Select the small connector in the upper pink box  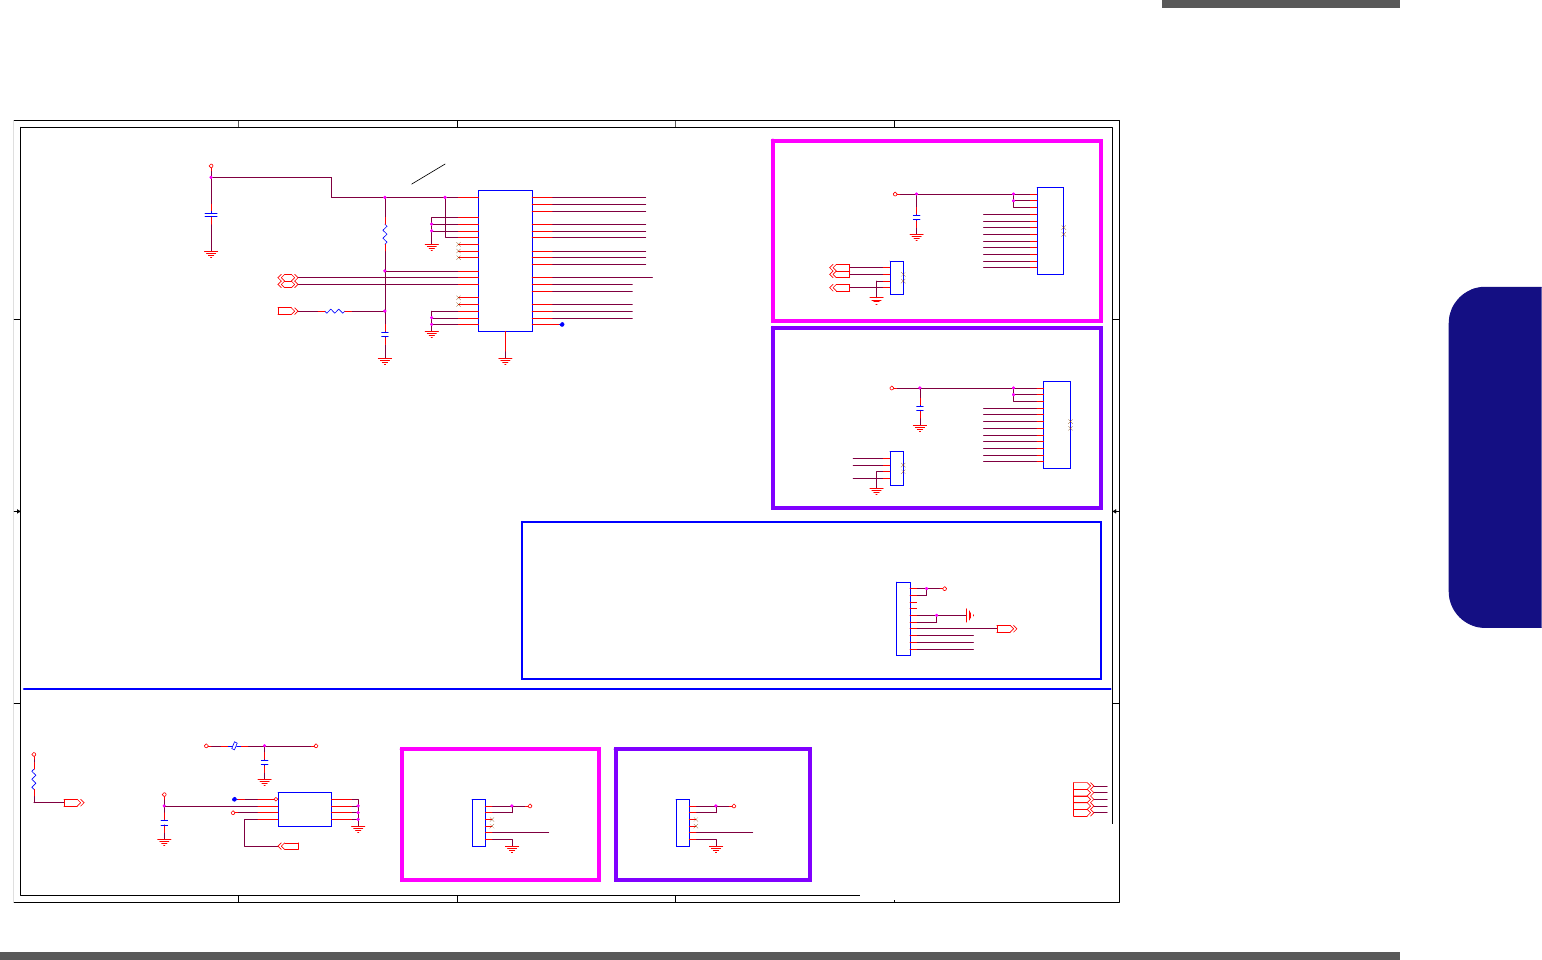pos(897,278)
